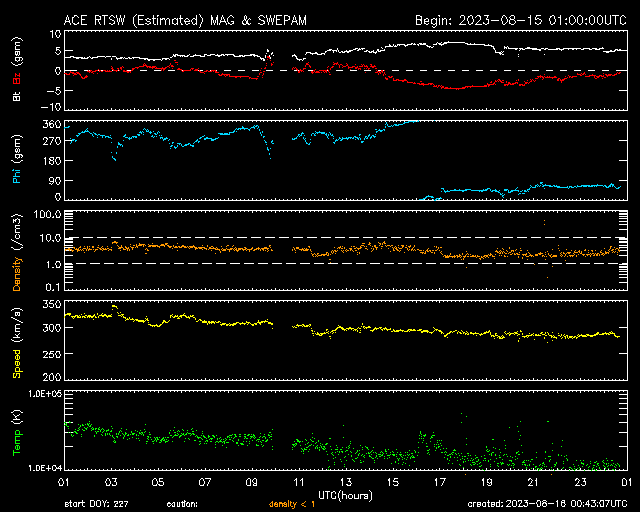This screenshot has height=512, width=640.
Task: Click the '5' tick on Bt Bz axis
Action: coord(58,51)
